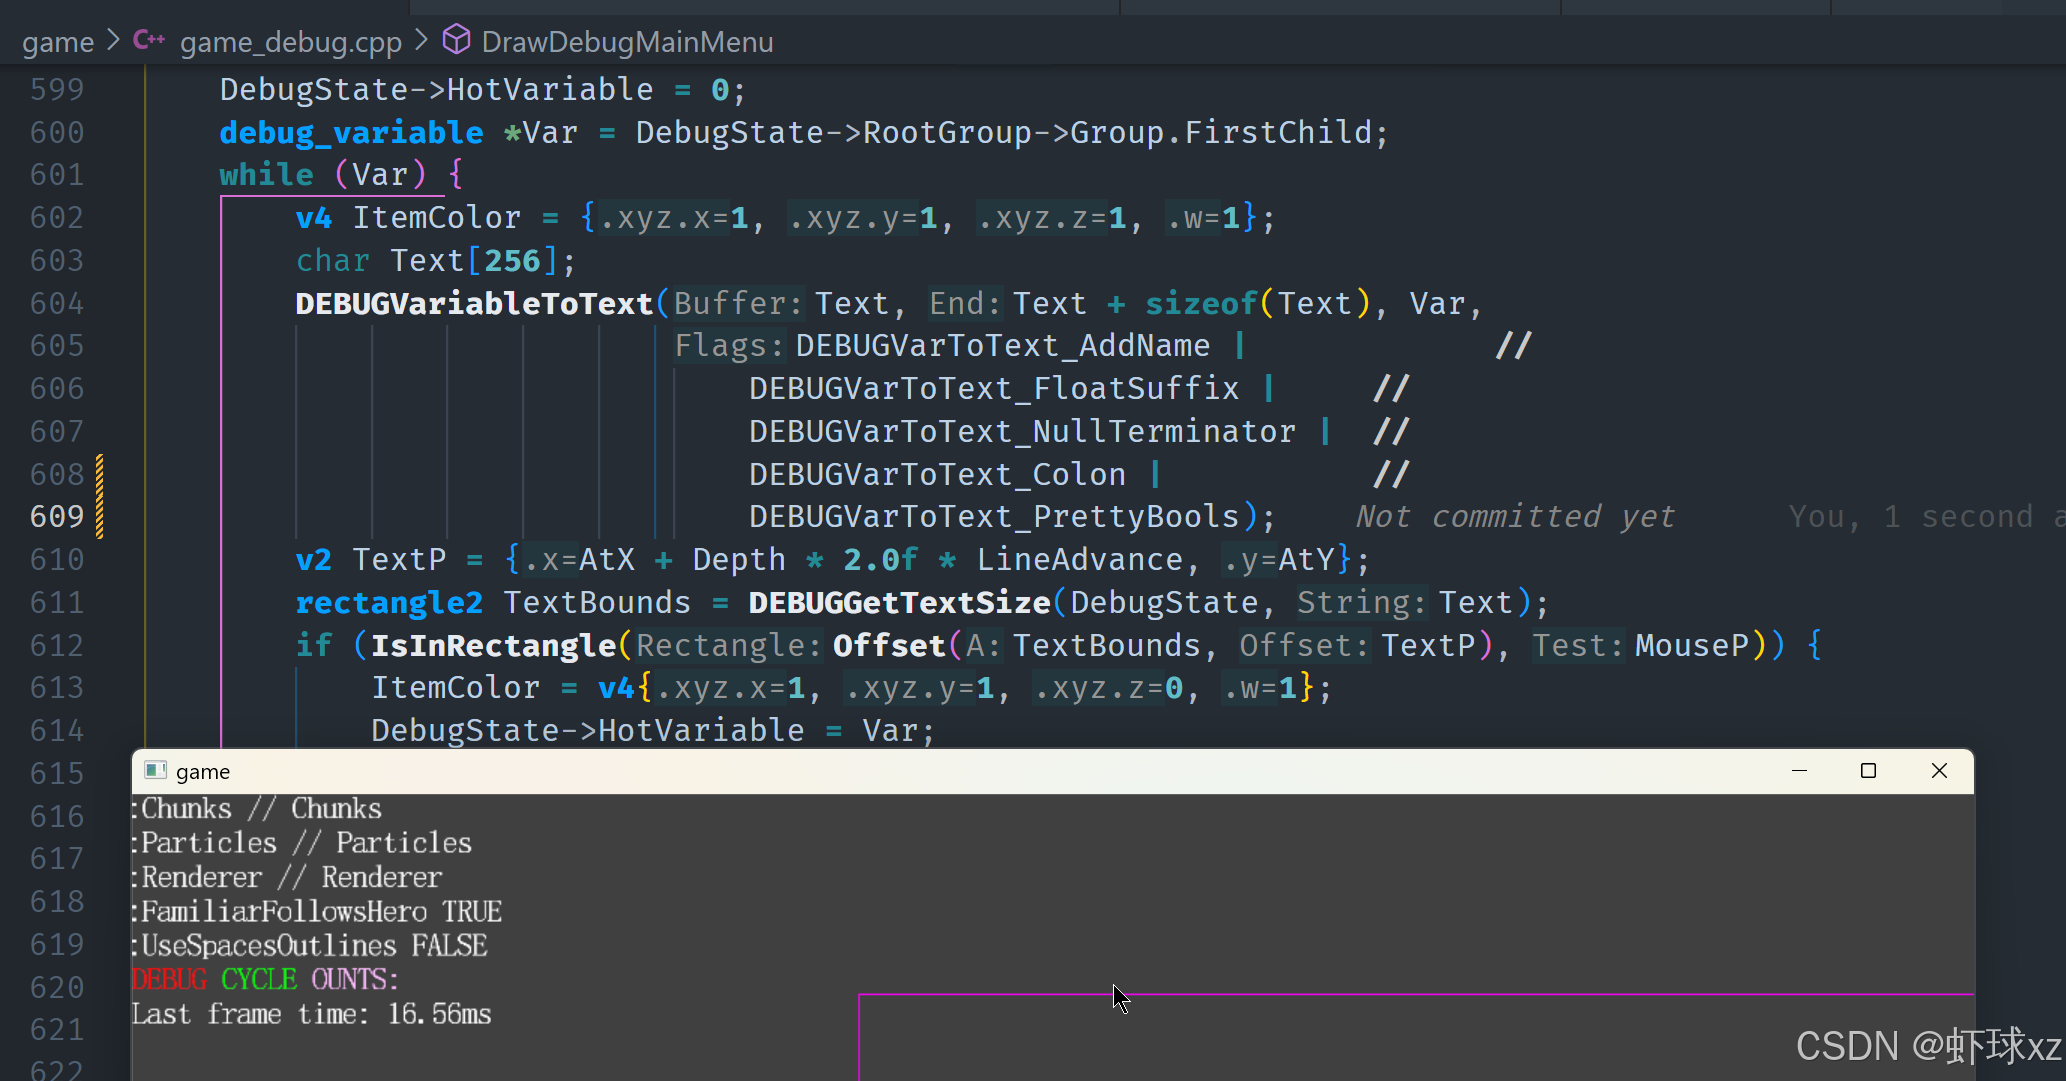Viewport: 2066px width, 1081px height.
Task: Click the DEBUG CYCLE COUNTS colored text
Action: tap(265, 980)
